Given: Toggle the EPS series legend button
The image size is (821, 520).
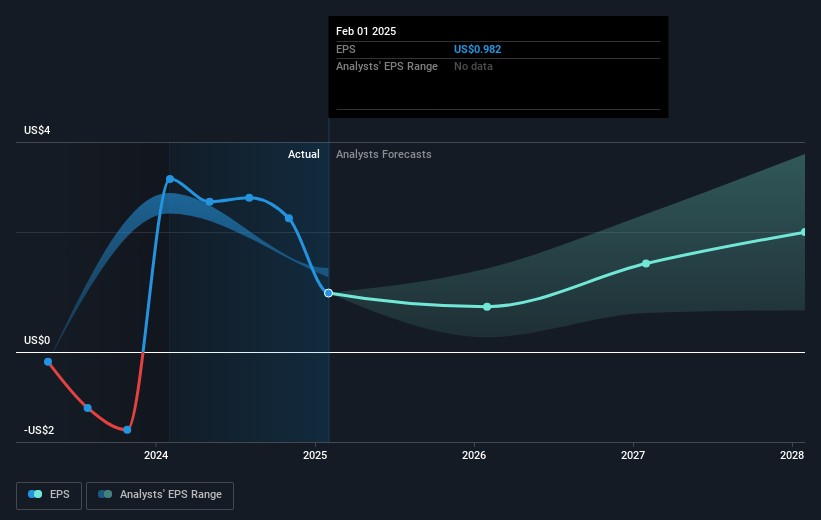Looking at the screenshot, I should tap(48, 495).
